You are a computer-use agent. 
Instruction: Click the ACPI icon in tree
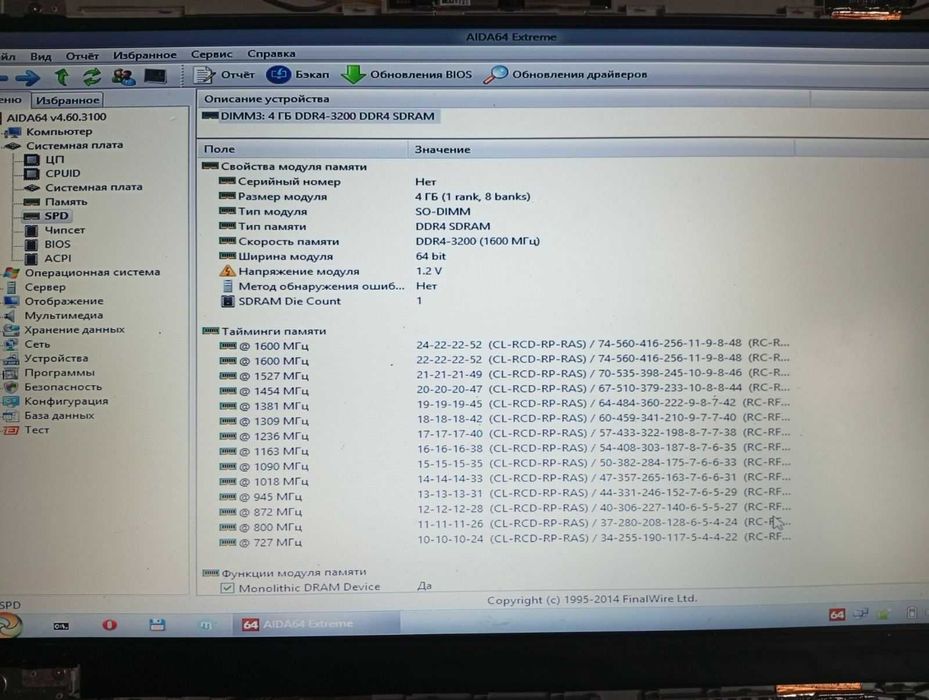[x=31, y=258]
